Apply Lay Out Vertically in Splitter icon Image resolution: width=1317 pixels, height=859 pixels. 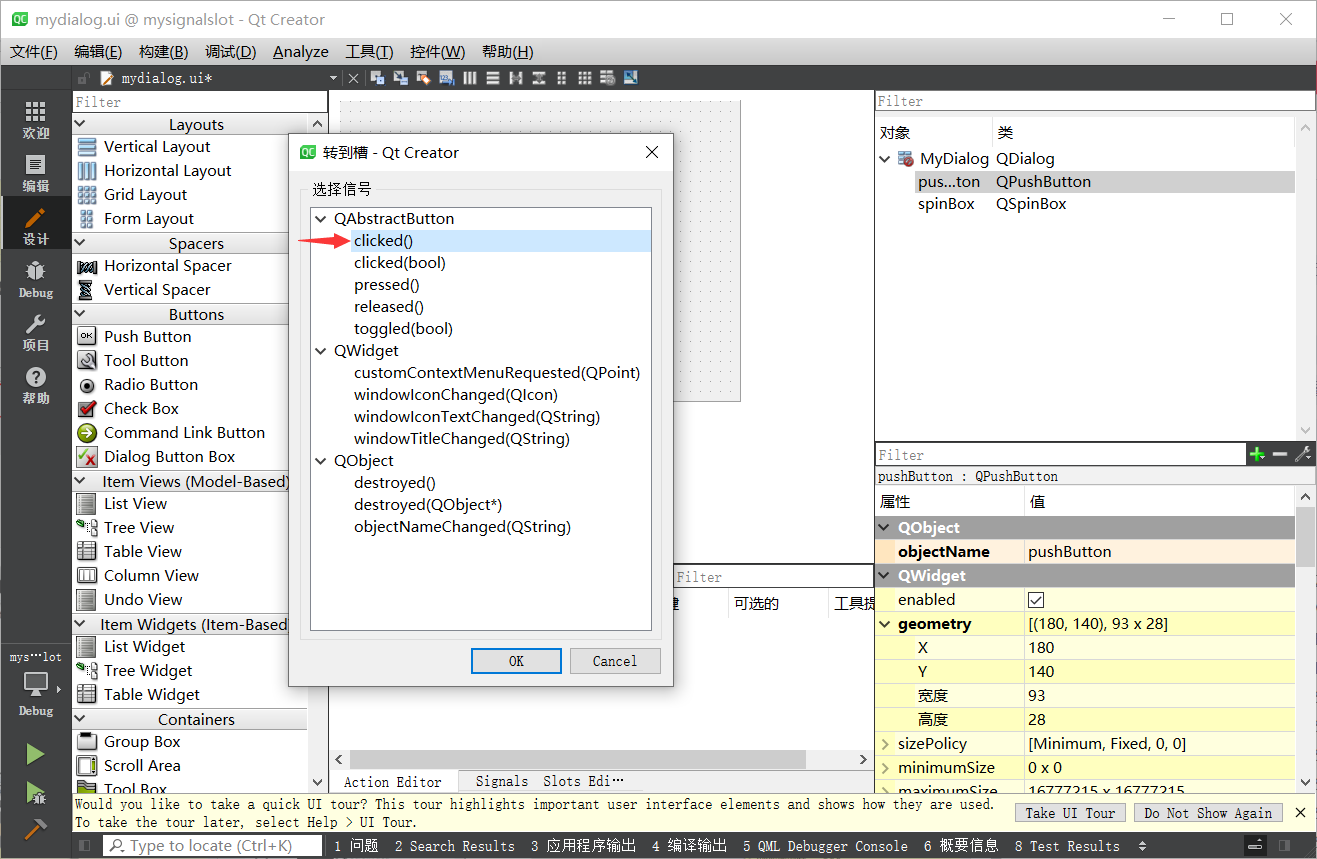coord(539,78)
